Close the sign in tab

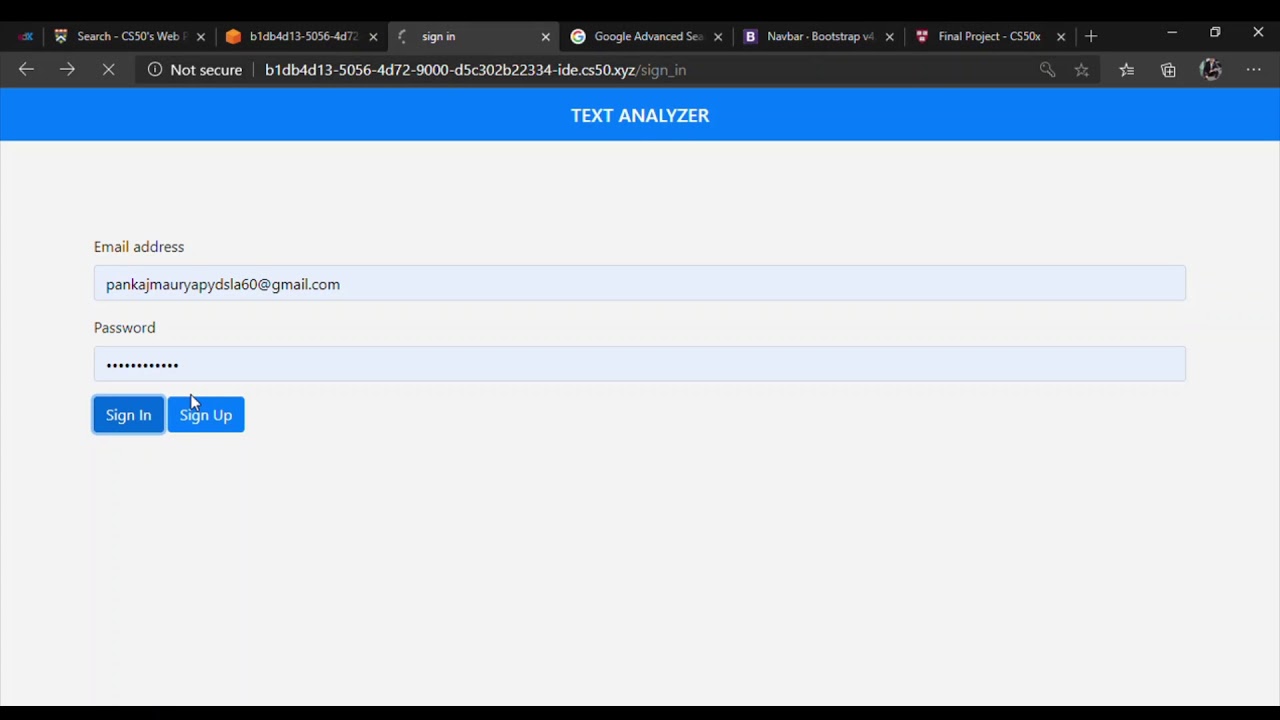546,36
